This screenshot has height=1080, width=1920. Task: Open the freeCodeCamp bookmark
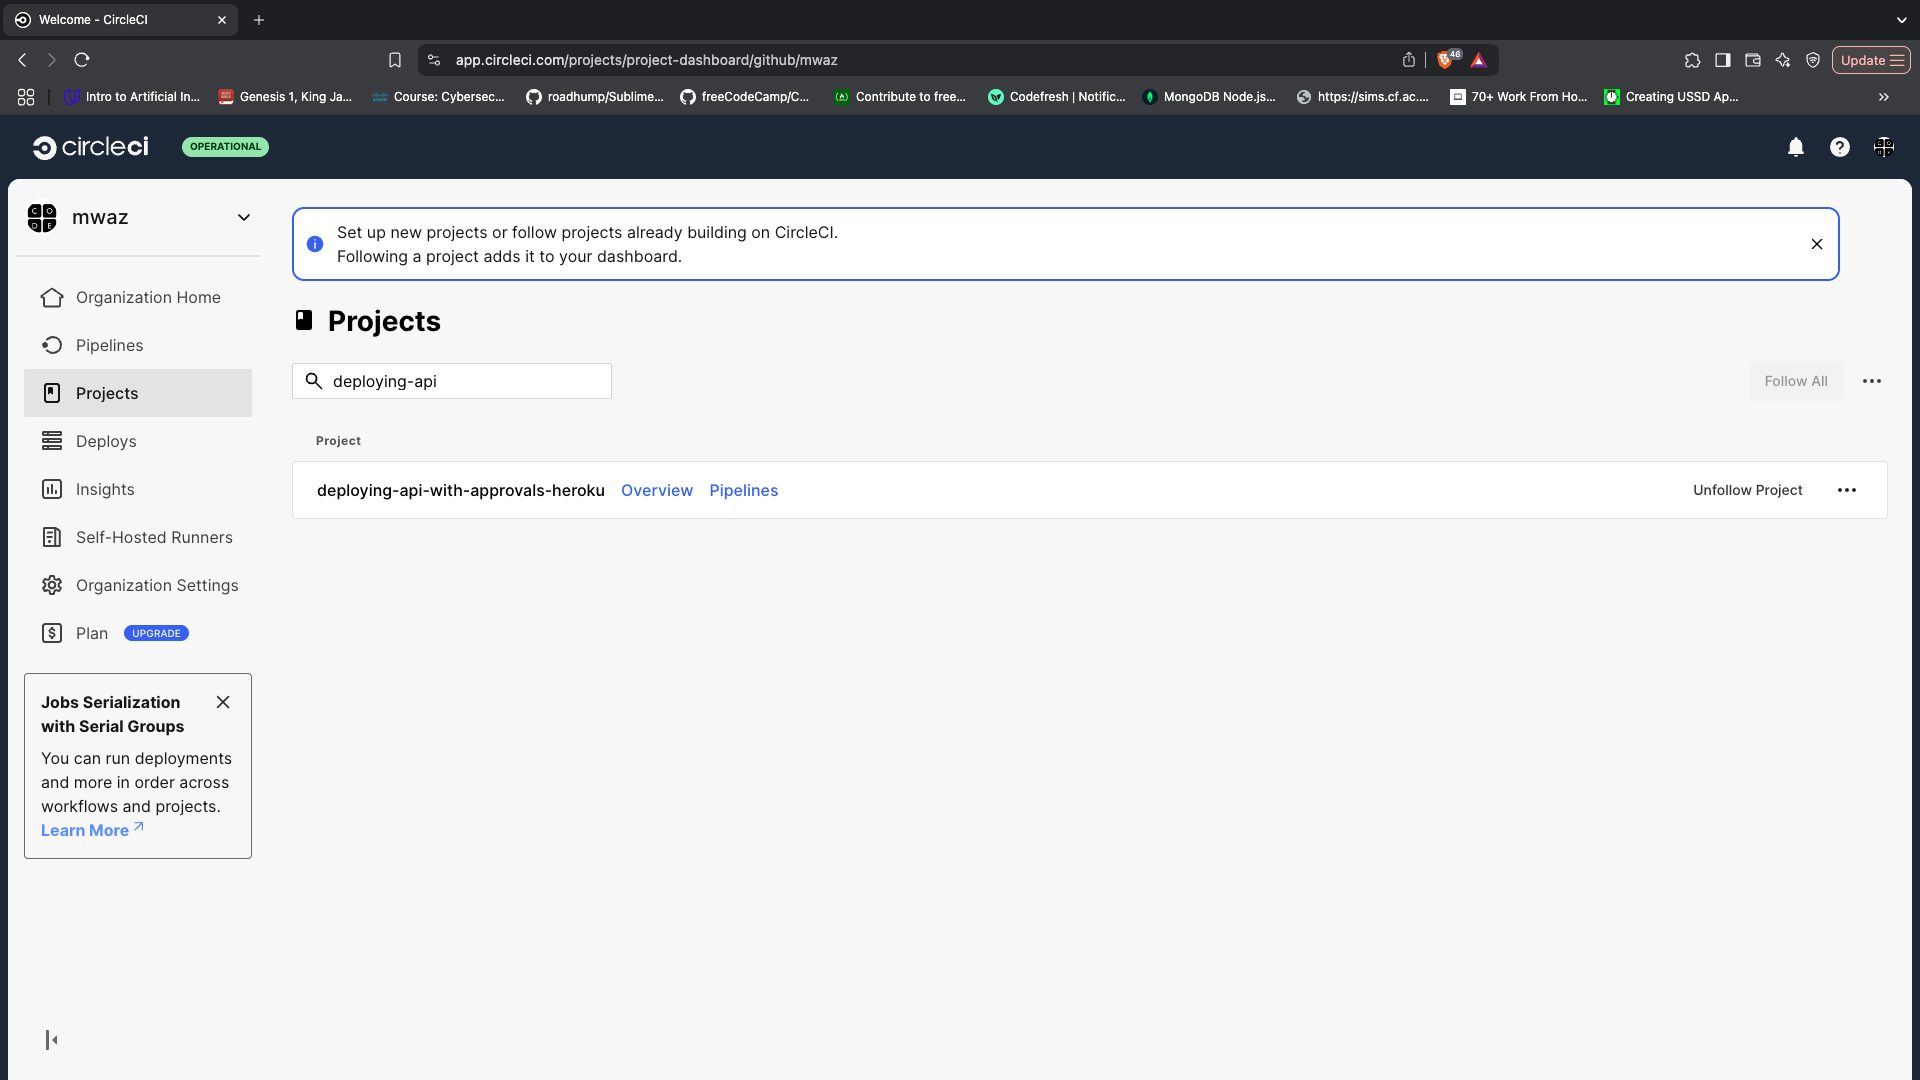746,97
